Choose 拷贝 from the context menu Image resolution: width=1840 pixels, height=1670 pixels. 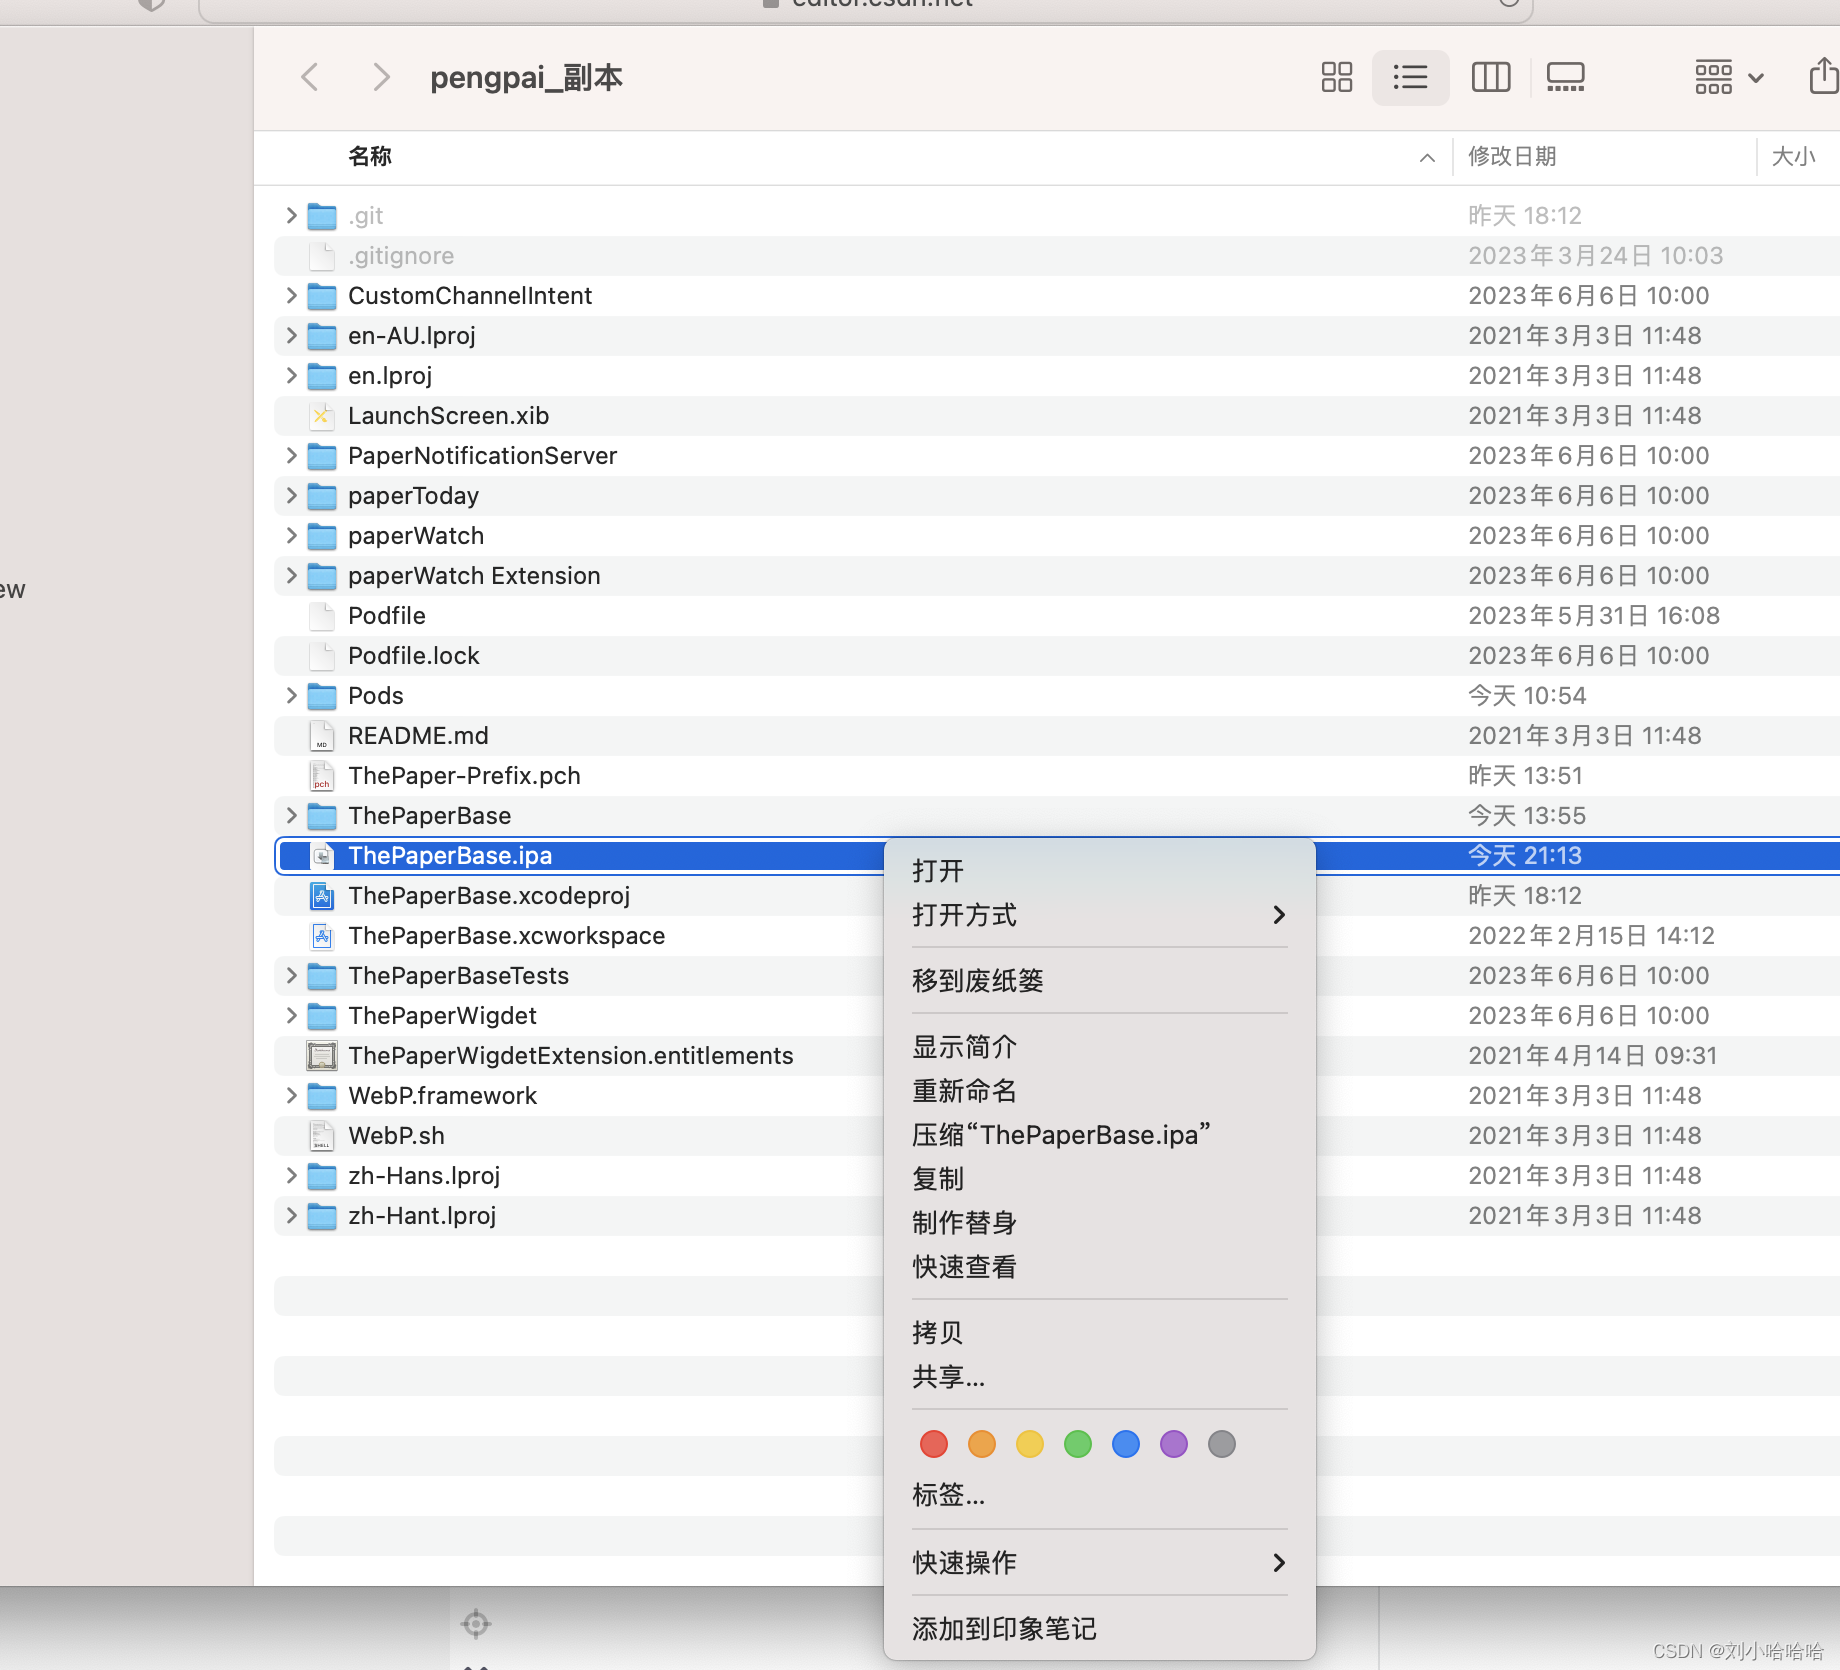1099,1333
